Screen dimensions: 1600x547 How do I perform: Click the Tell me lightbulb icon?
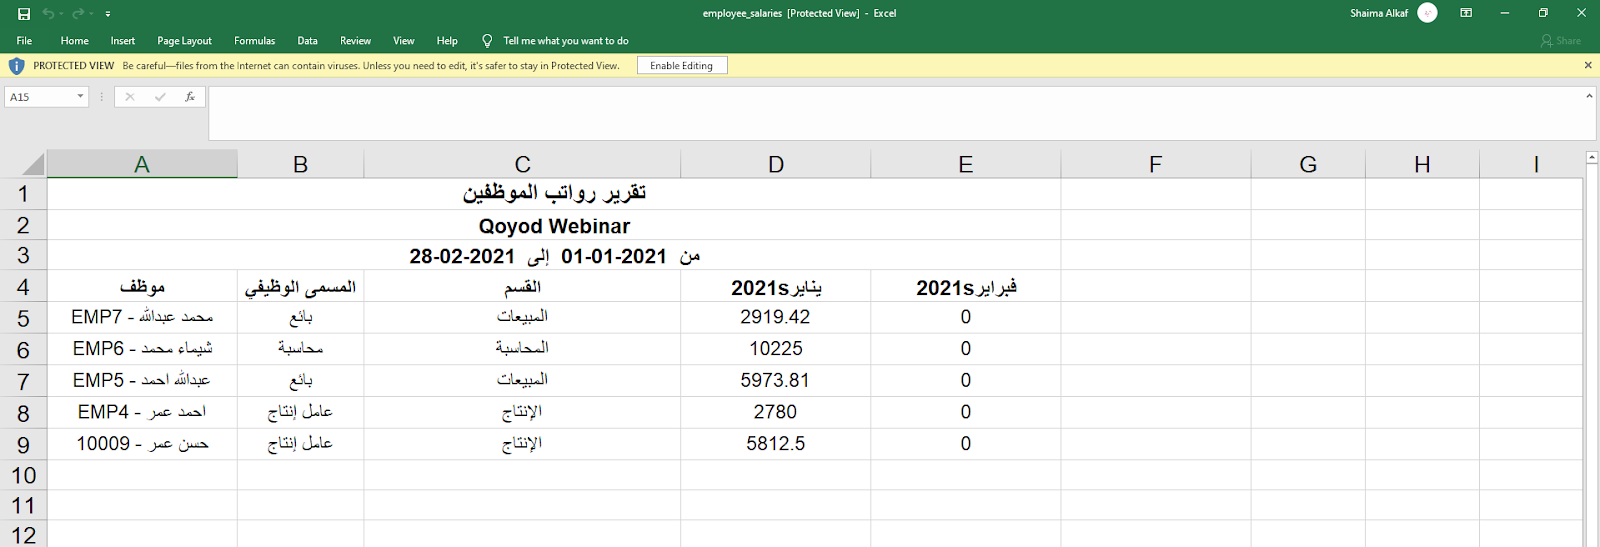tap(487, 41)
